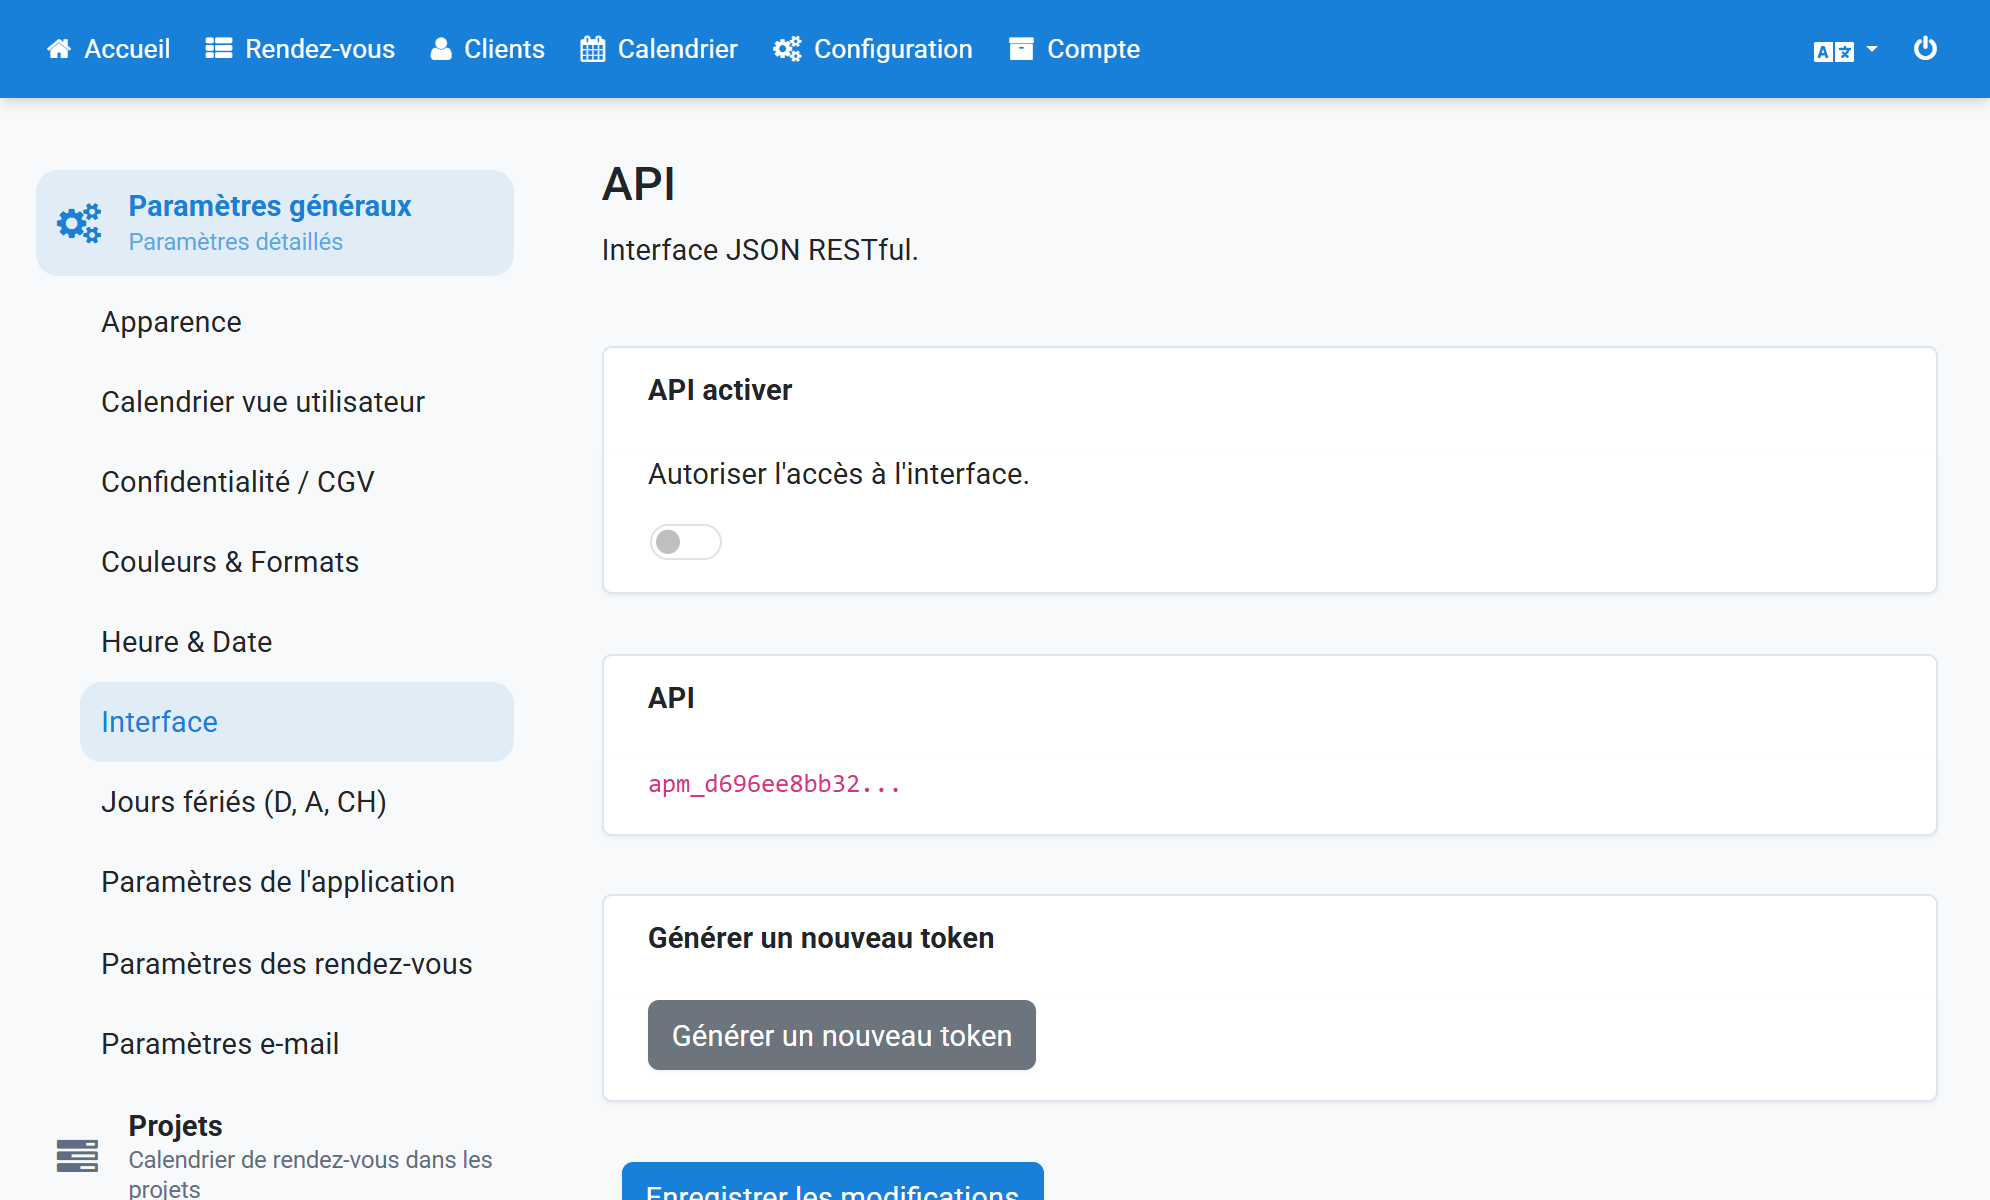Click the Projets stacked bars icon
1990x1200 pixels.
click(77, 1155)
